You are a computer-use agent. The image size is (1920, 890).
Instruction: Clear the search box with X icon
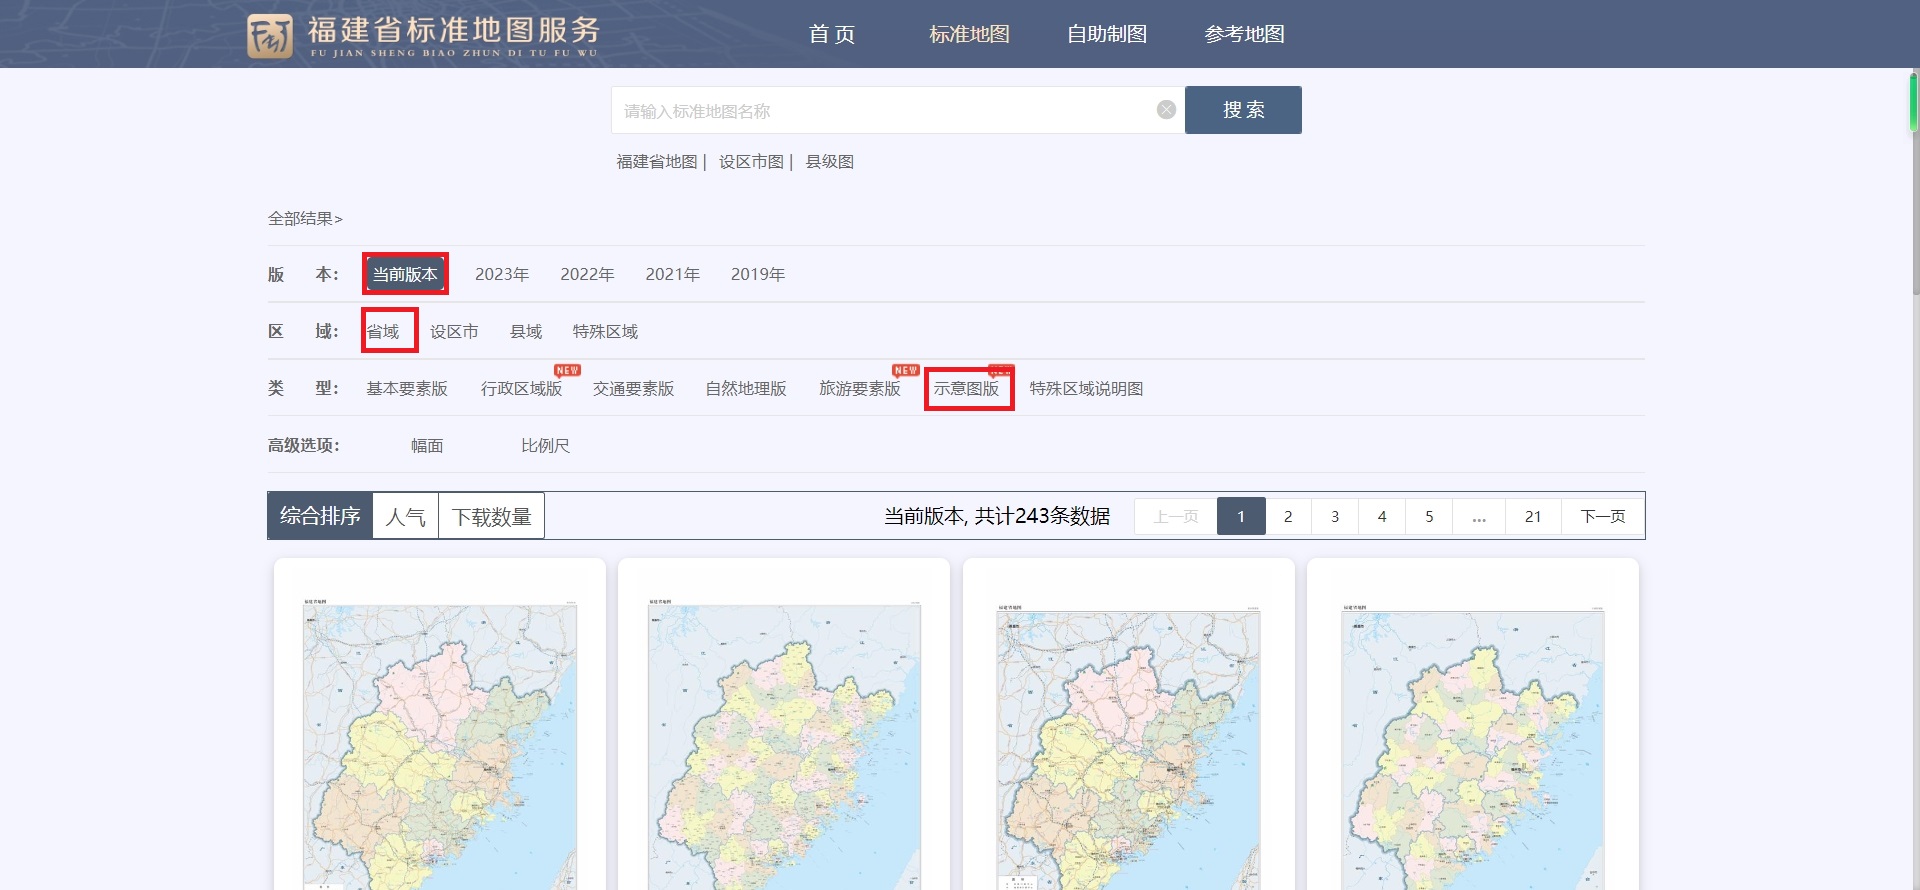1166,110
